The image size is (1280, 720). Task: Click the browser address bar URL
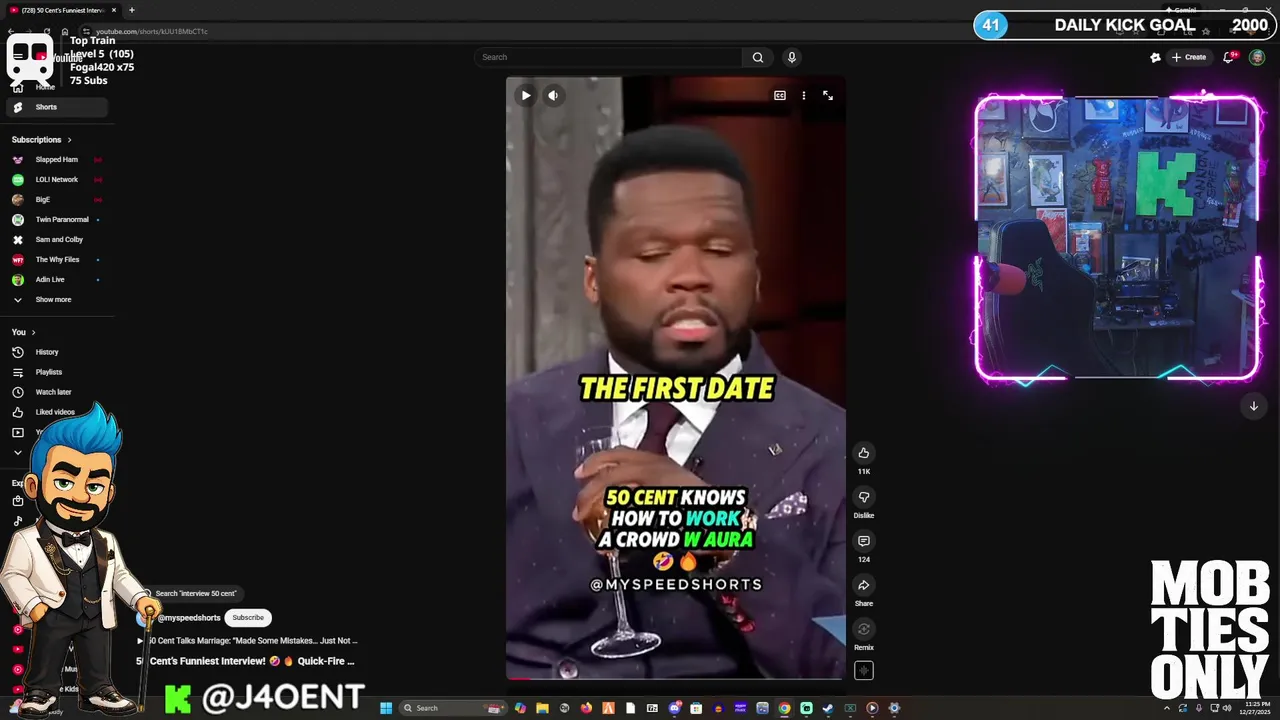(x=152, y=32)
